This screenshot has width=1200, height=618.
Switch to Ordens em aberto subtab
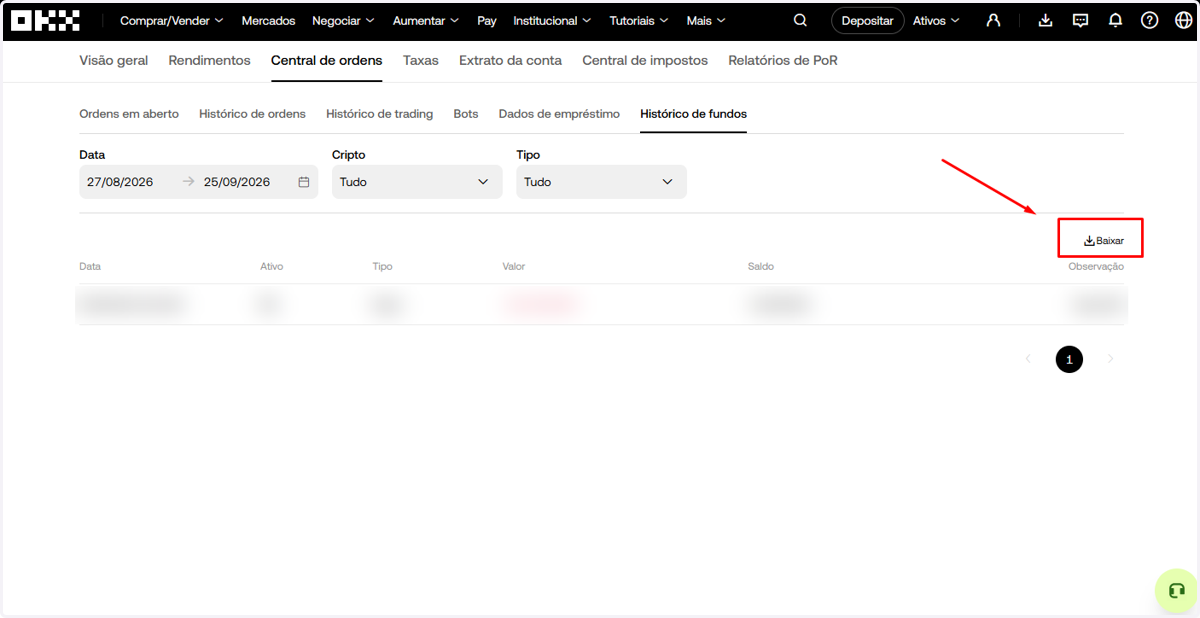(x=129, y=114)
